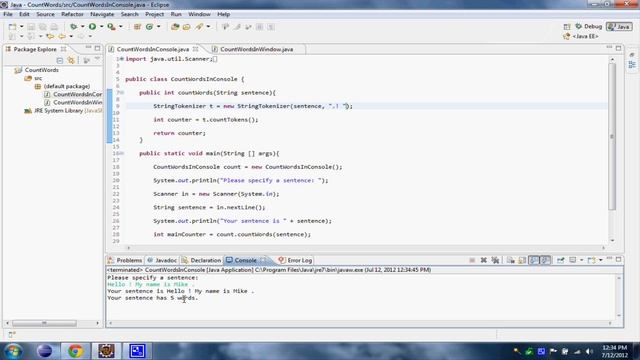640x360 pixels.
Task: Select the CountWordsInConsole.java editor tab
Action: click(153, 49)
